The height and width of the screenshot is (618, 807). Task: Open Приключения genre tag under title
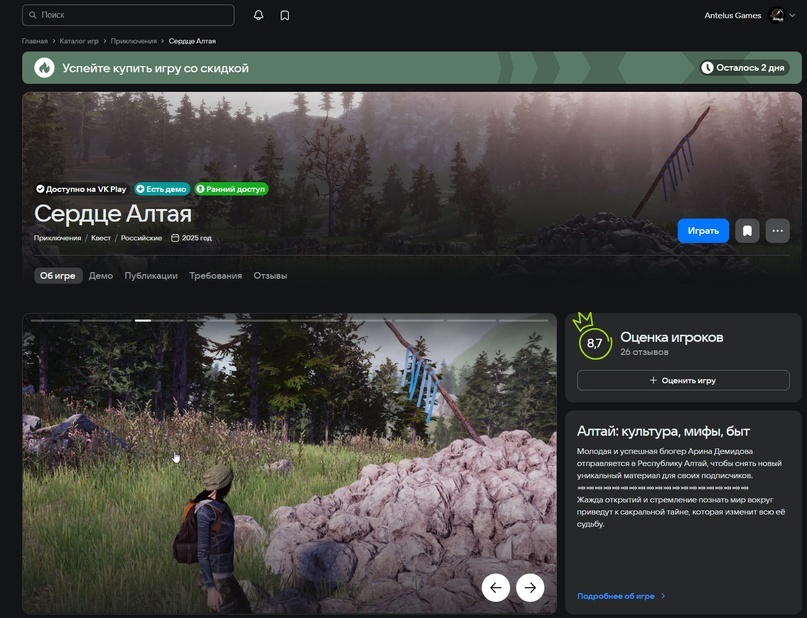pos(57,238)
